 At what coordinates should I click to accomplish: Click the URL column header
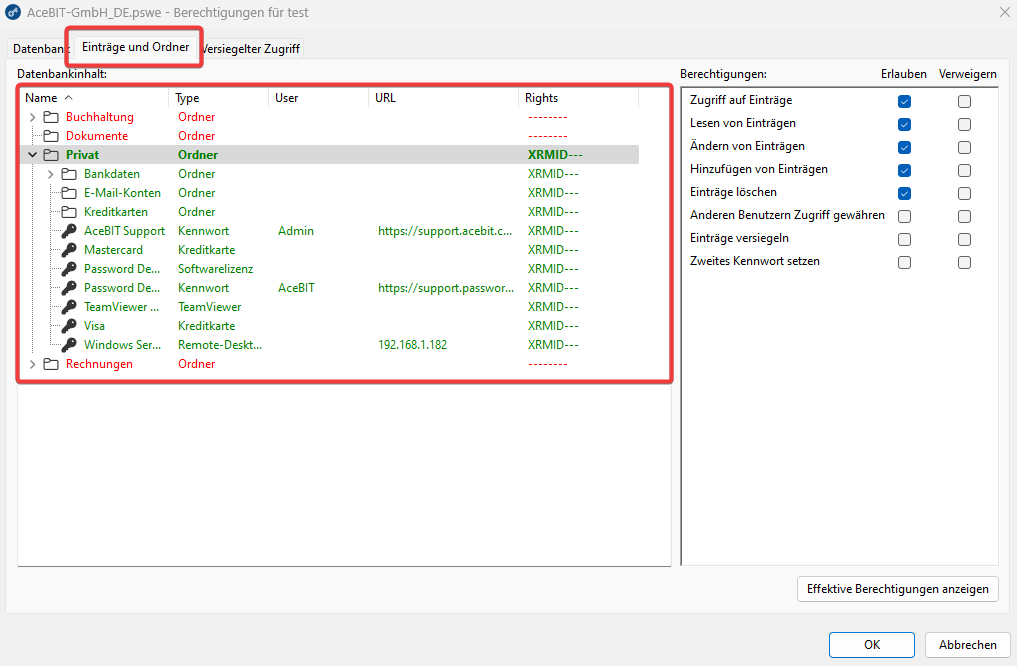pyautogui.click(x=444, y=98)
